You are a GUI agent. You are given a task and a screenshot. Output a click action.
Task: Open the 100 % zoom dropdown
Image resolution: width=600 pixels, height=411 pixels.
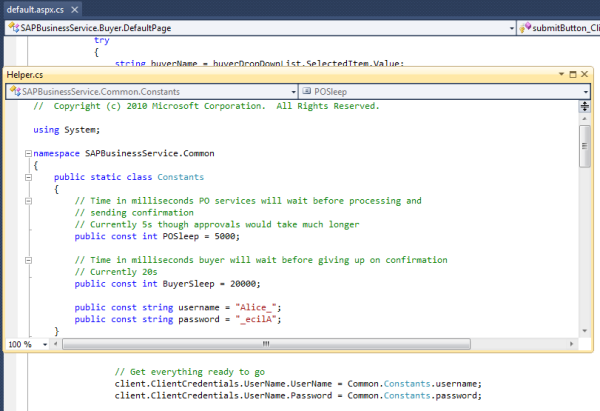[x=45, y=344]
